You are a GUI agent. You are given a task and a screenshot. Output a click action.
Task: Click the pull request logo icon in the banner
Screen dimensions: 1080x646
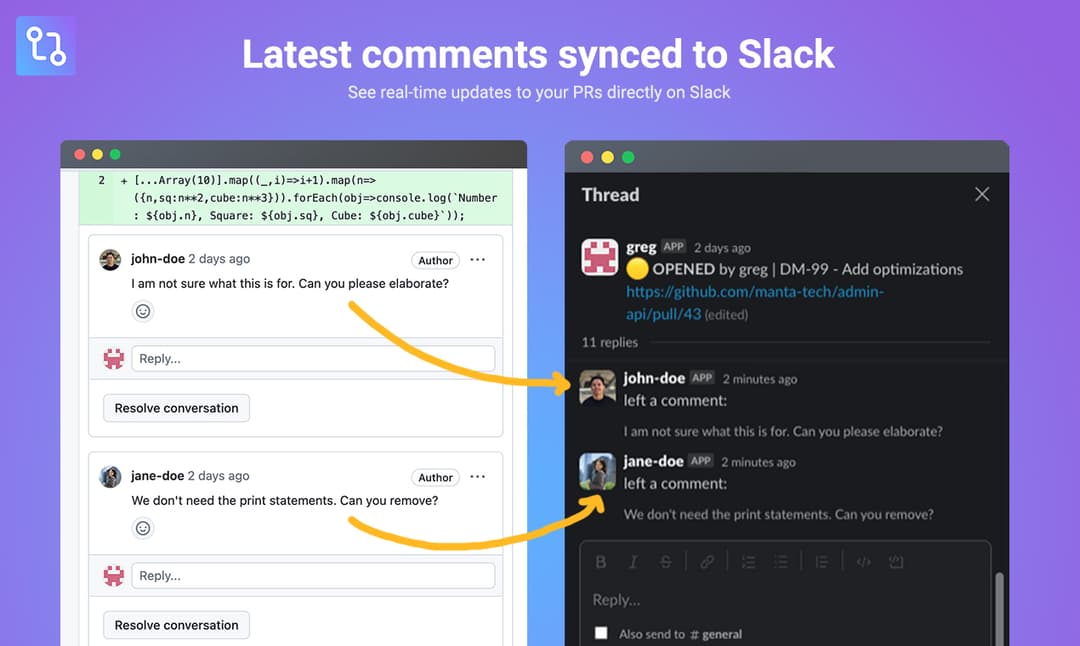click(46, 45)
